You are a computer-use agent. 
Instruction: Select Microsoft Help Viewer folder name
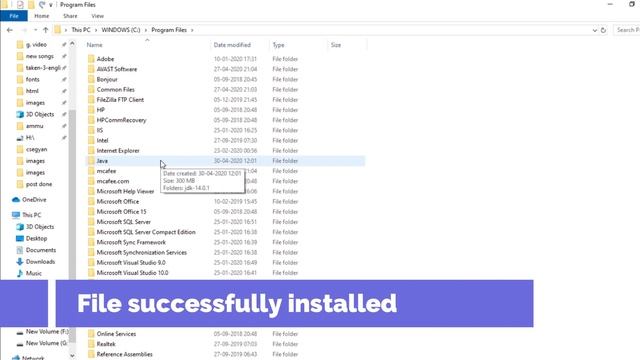tap(125, 191)
